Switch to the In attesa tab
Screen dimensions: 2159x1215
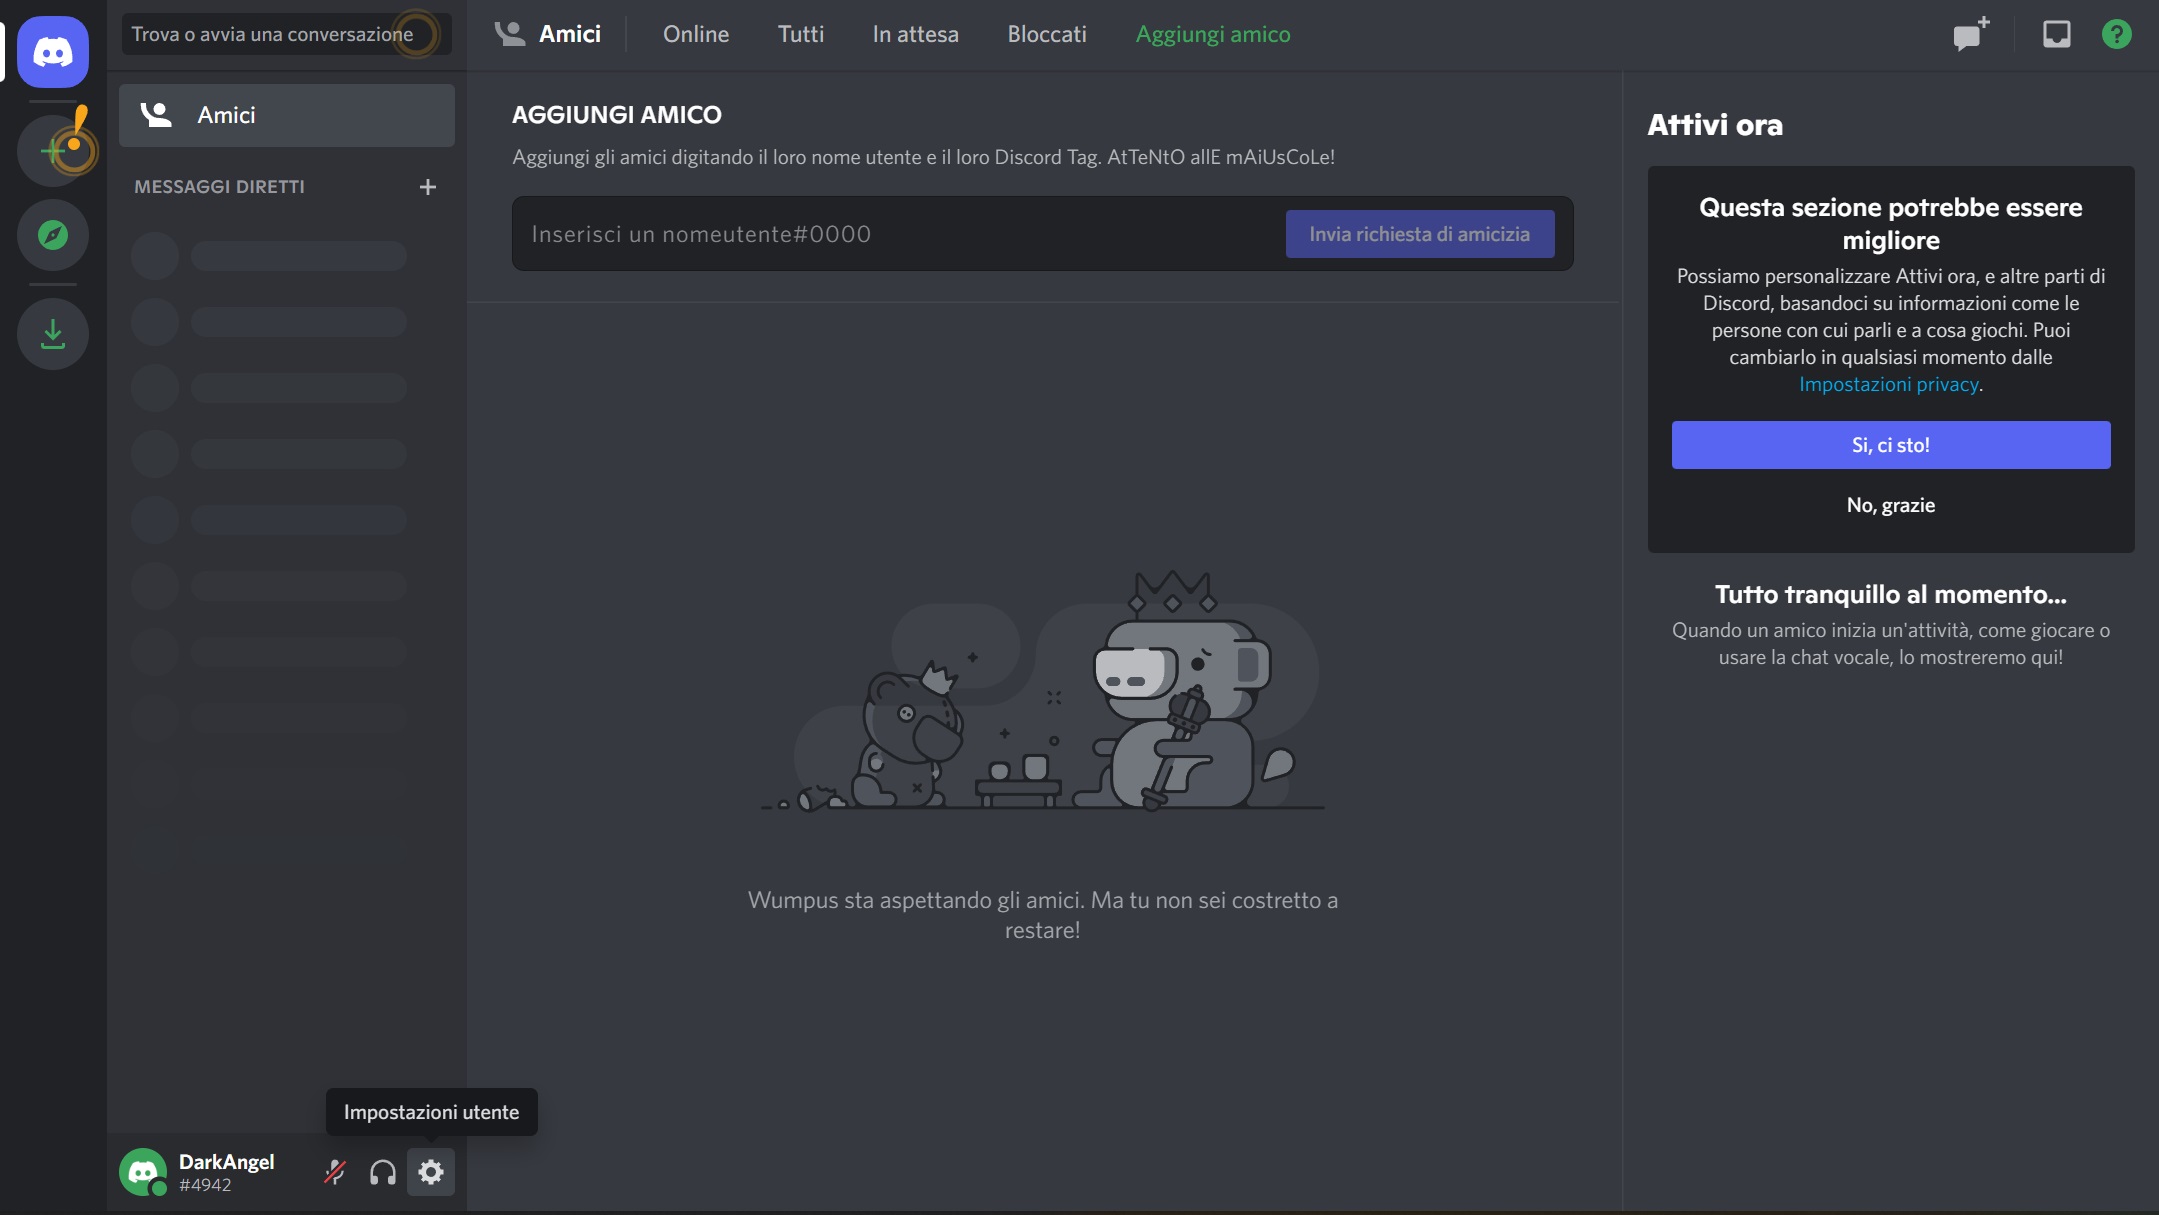[915, 34]
